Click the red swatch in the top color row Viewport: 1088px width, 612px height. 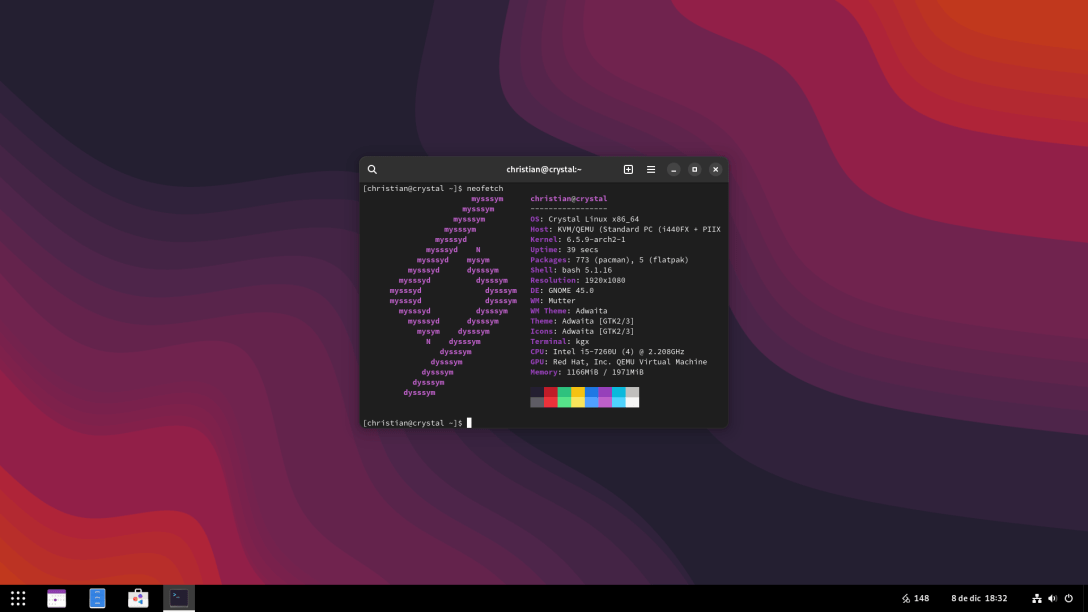tap(551, 392)
